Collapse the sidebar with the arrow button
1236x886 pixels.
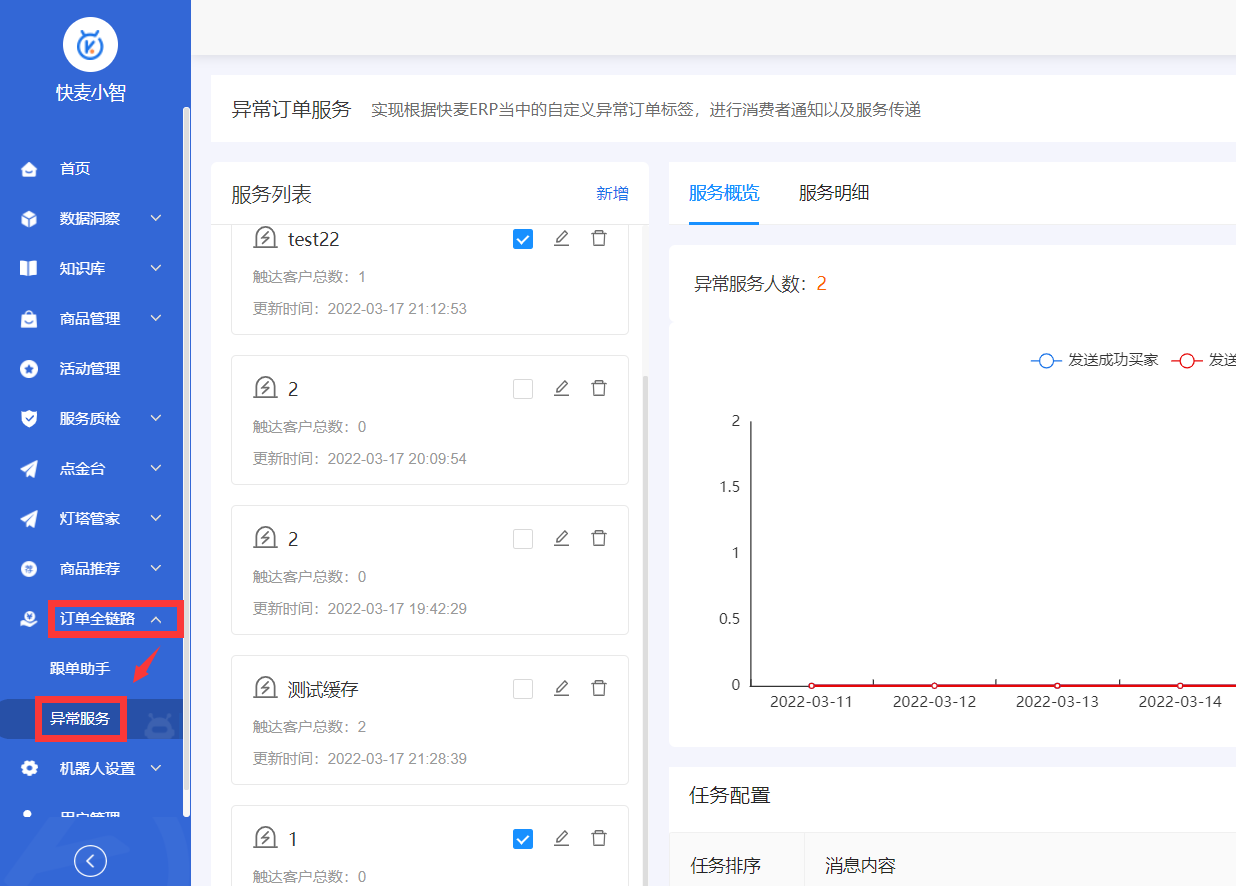(90, 861)
